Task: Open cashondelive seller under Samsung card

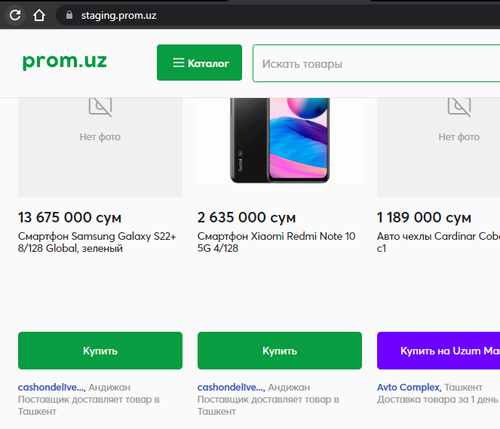Action: [x=52, y=387]
